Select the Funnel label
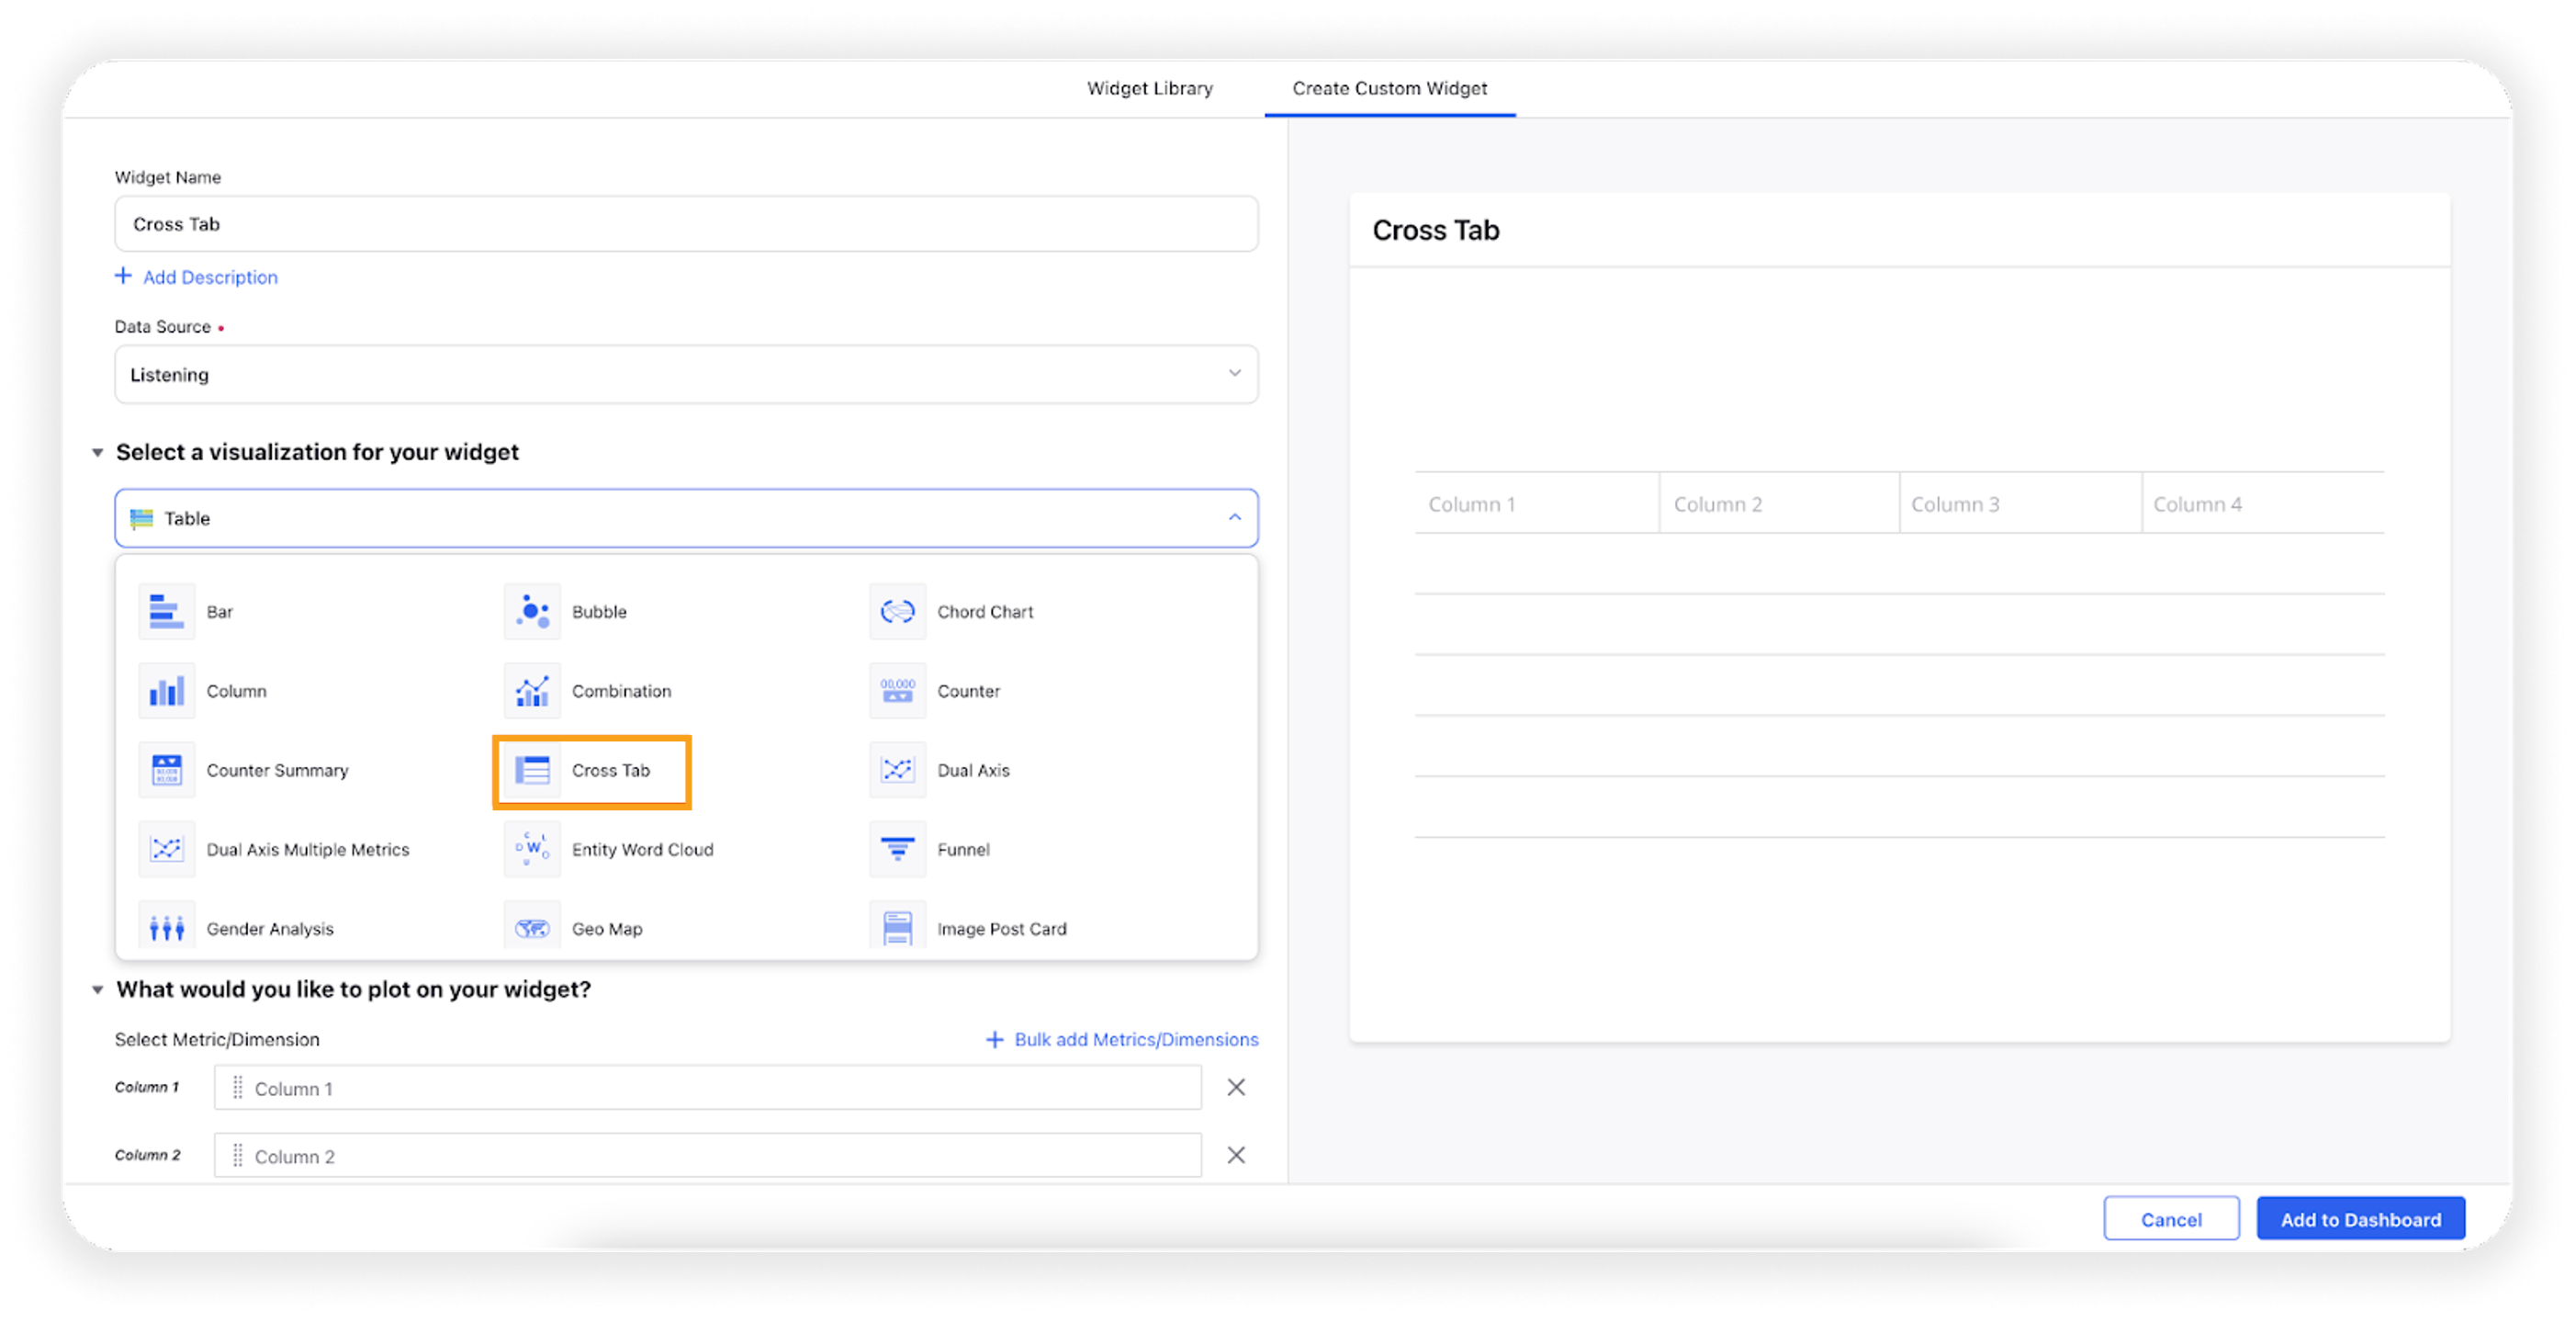 click(x=963, y=849)
